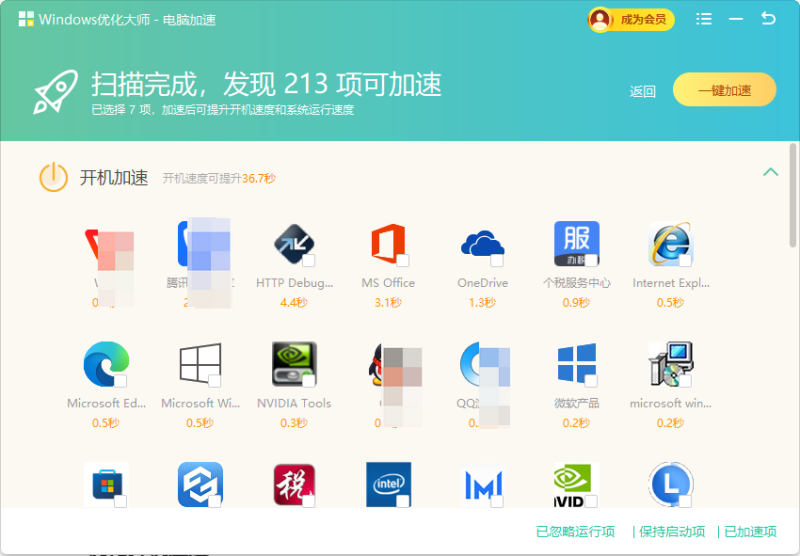Screen dimensions: 800x556
Task: Toggle the Internet Explorer checkbox
Action: (685, 261)
